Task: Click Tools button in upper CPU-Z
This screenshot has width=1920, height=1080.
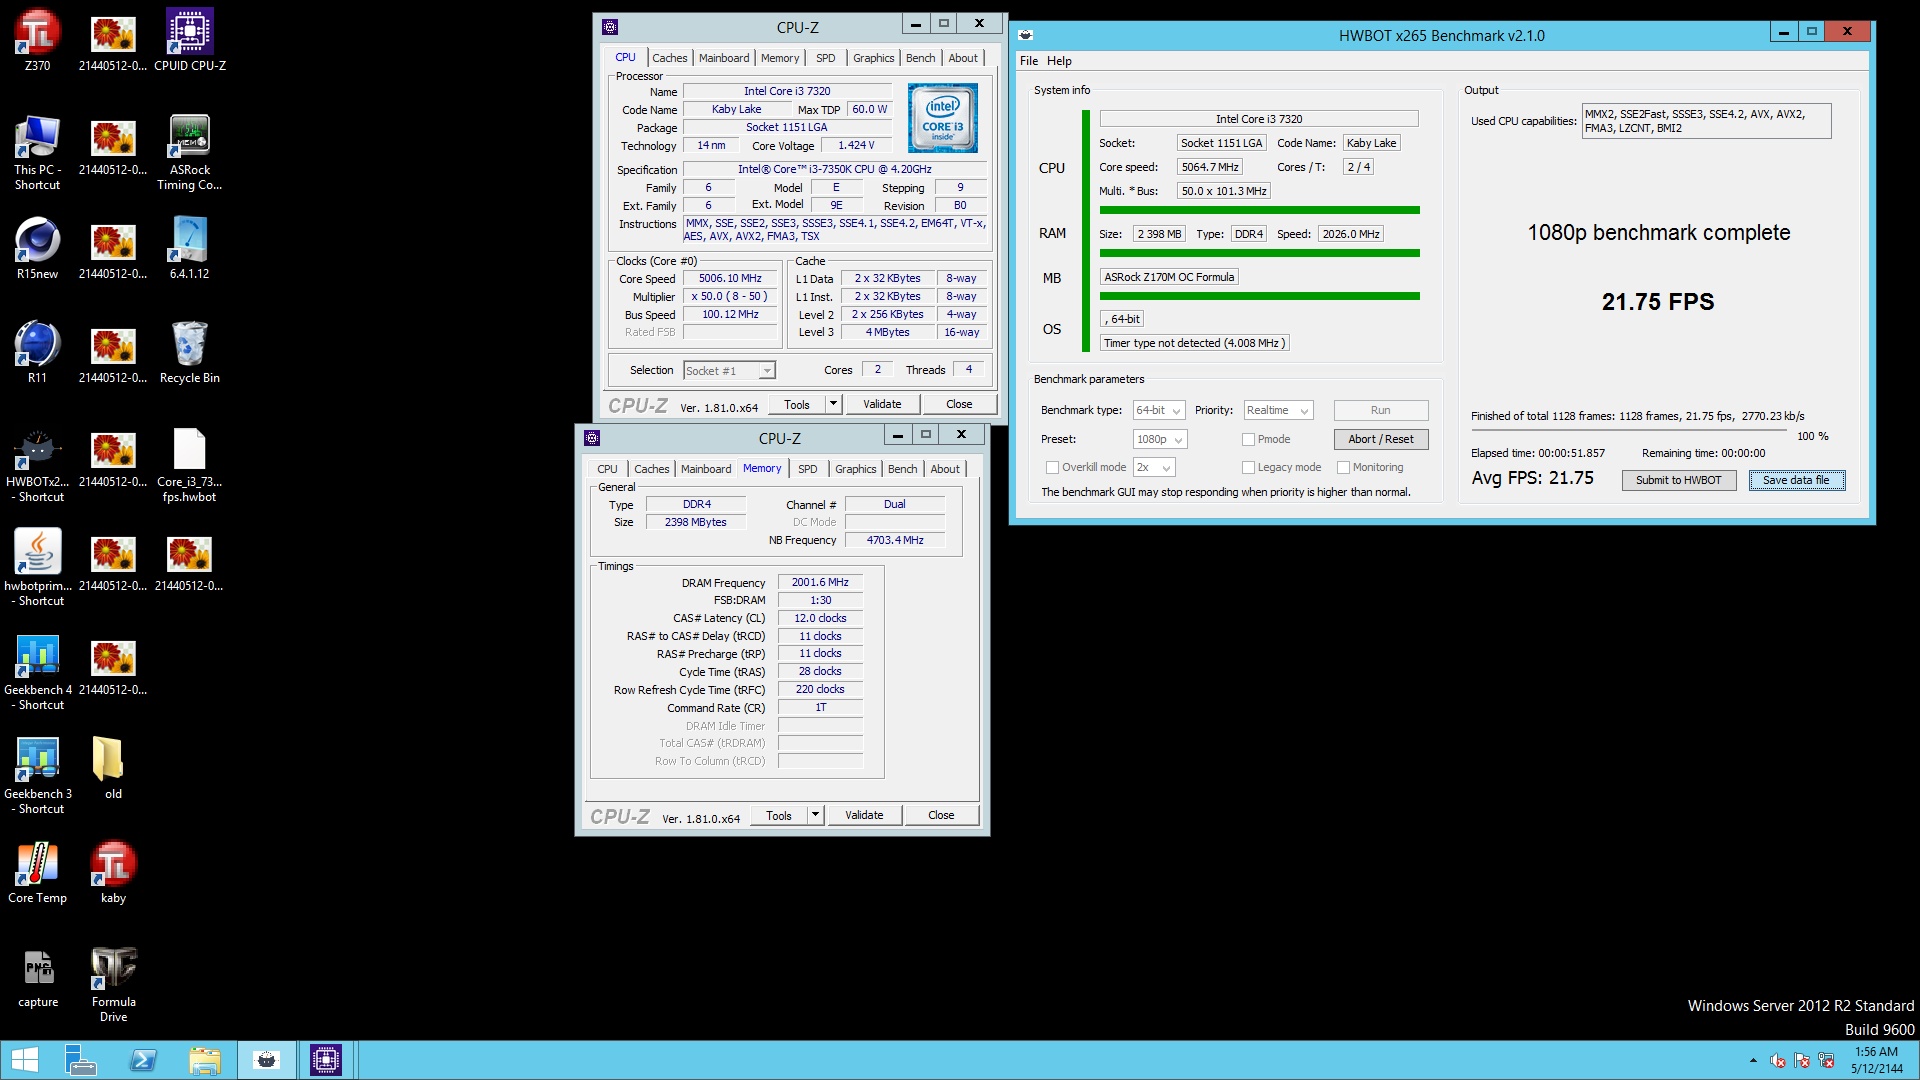Action: (x=797, y=404)
